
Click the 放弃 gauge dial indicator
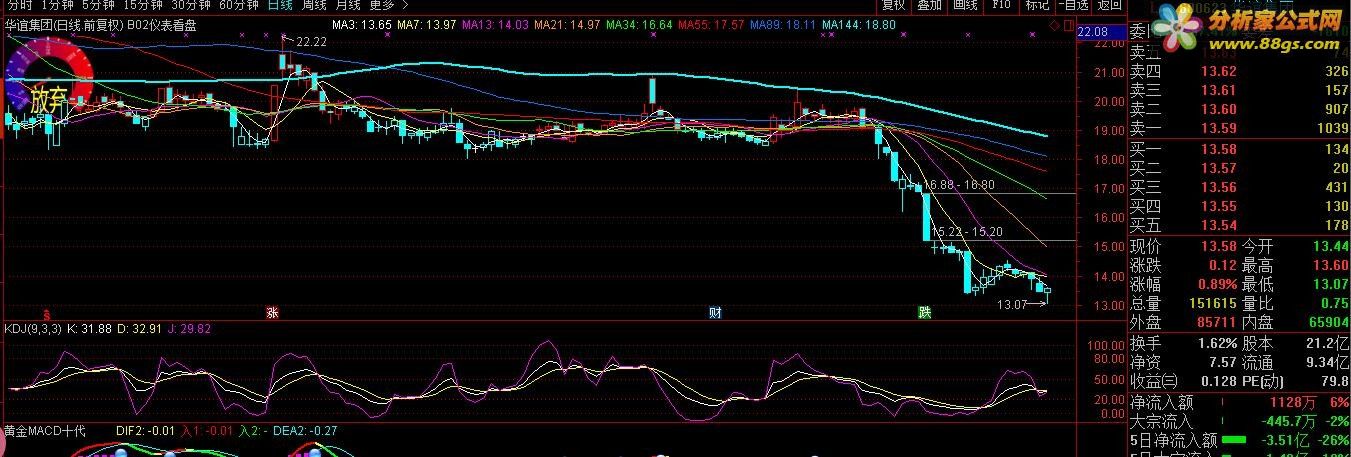pyautogui.click(x=48, y=83)
